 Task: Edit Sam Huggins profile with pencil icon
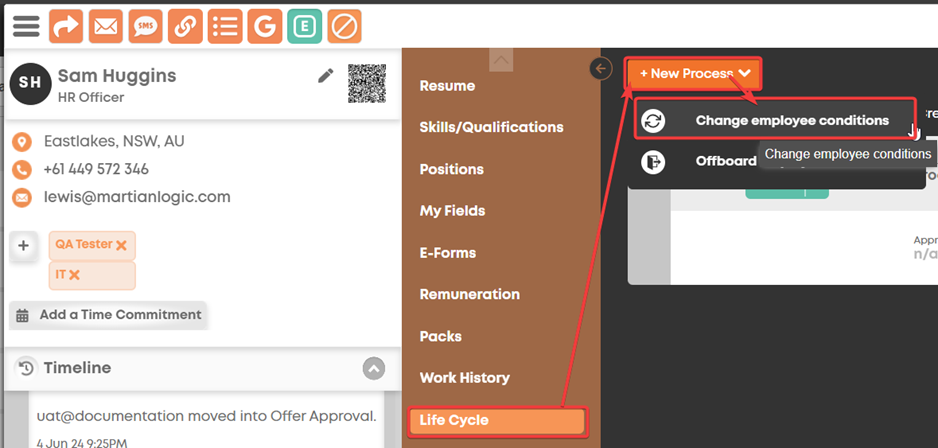point(325,75)
